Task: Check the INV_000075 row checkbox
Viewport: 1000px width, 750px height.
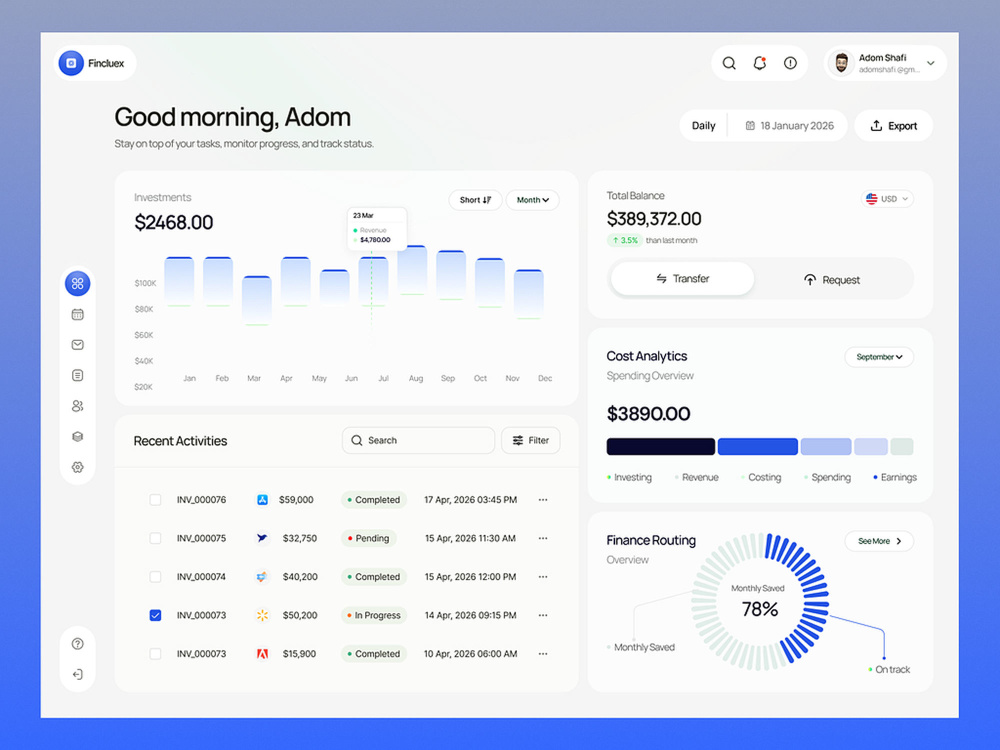Action: tap(155, 538)
